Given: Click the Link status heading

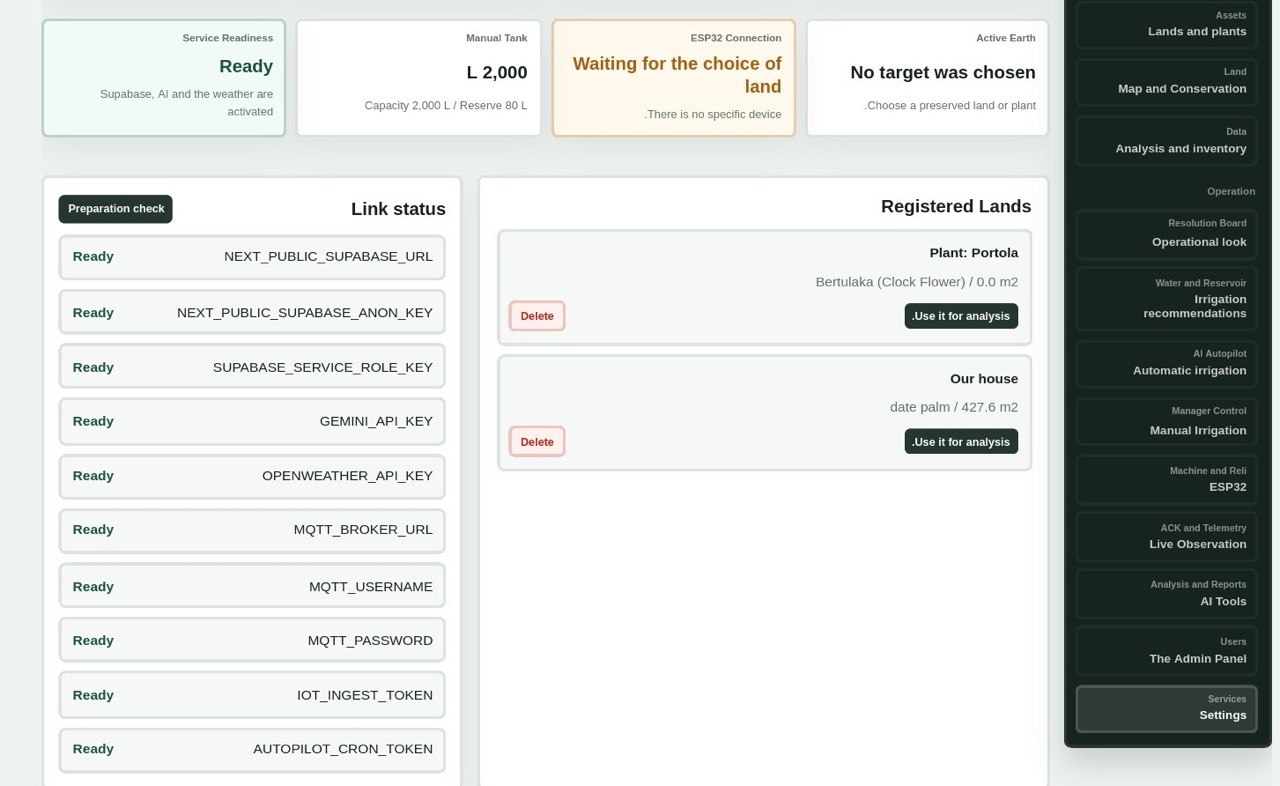Looking at the screenshot, I should (x=398, y=209).
